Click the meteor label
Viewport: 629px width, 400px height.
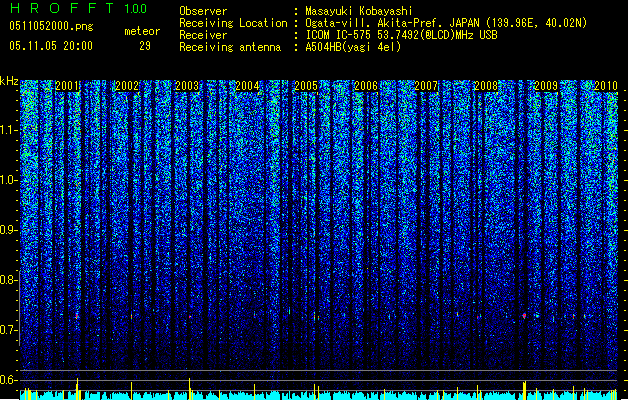click(142, 31)
